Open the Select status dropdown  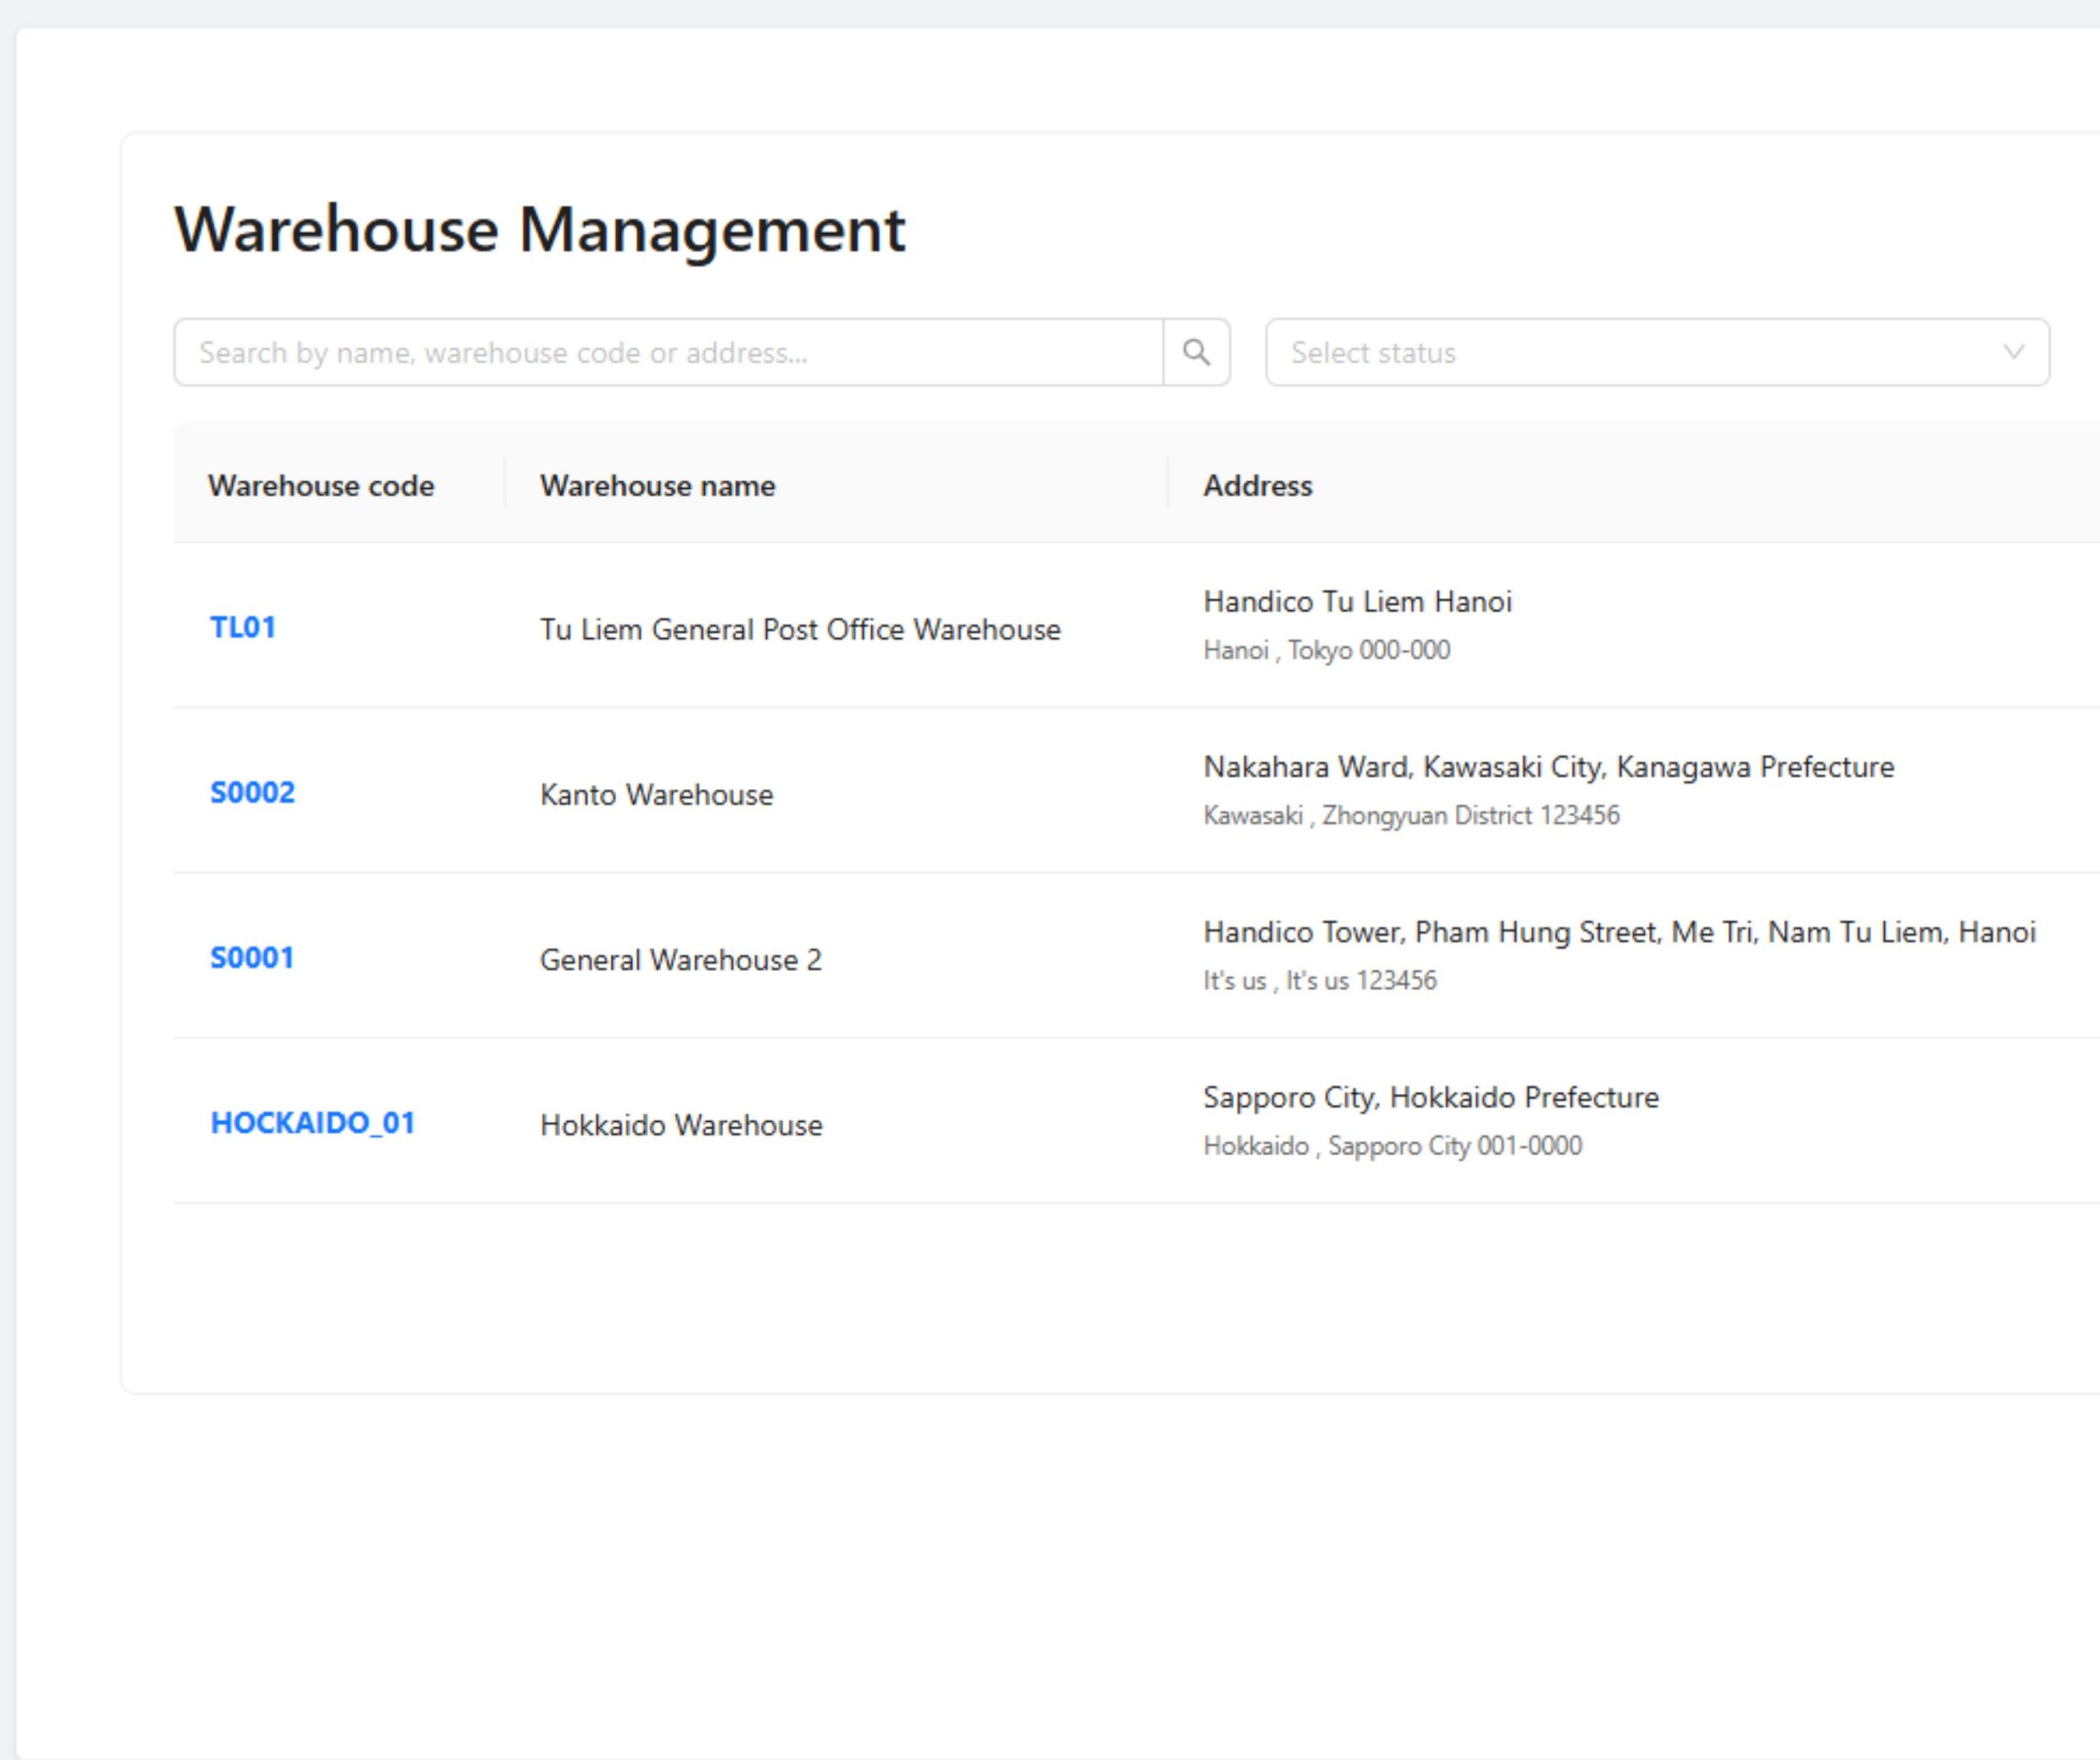1657,352
